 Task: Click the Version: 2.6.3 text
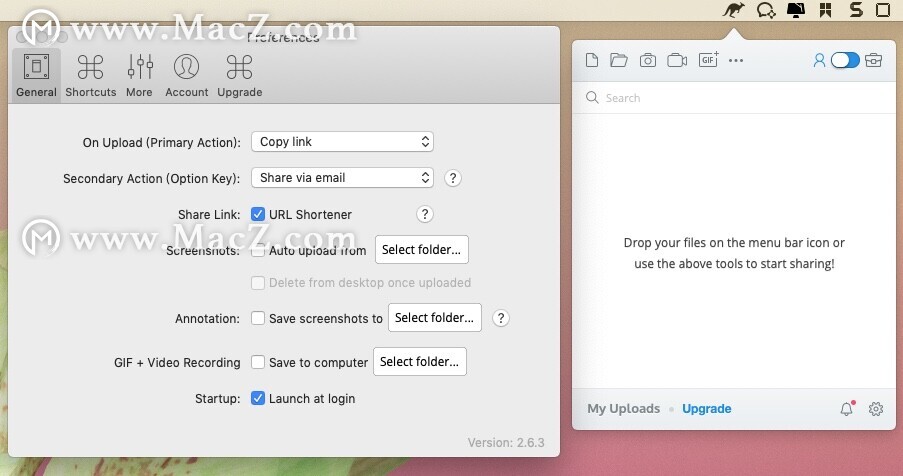pyautogui.click(x=506, y=443)
